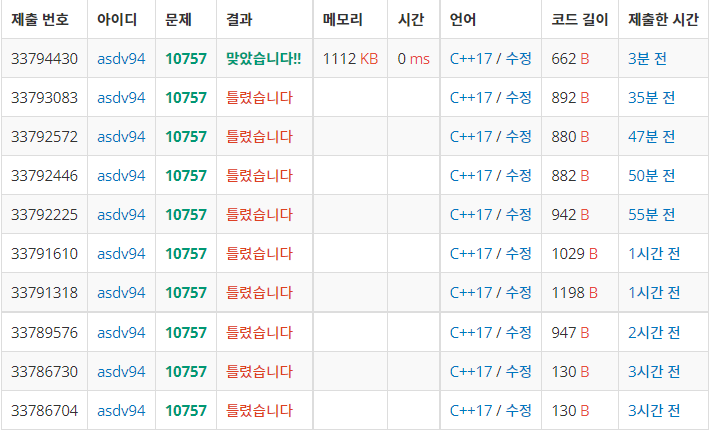The image size is (718, 432).
Task: Click the 제출한 시간 column header
Action: [663, 19]
